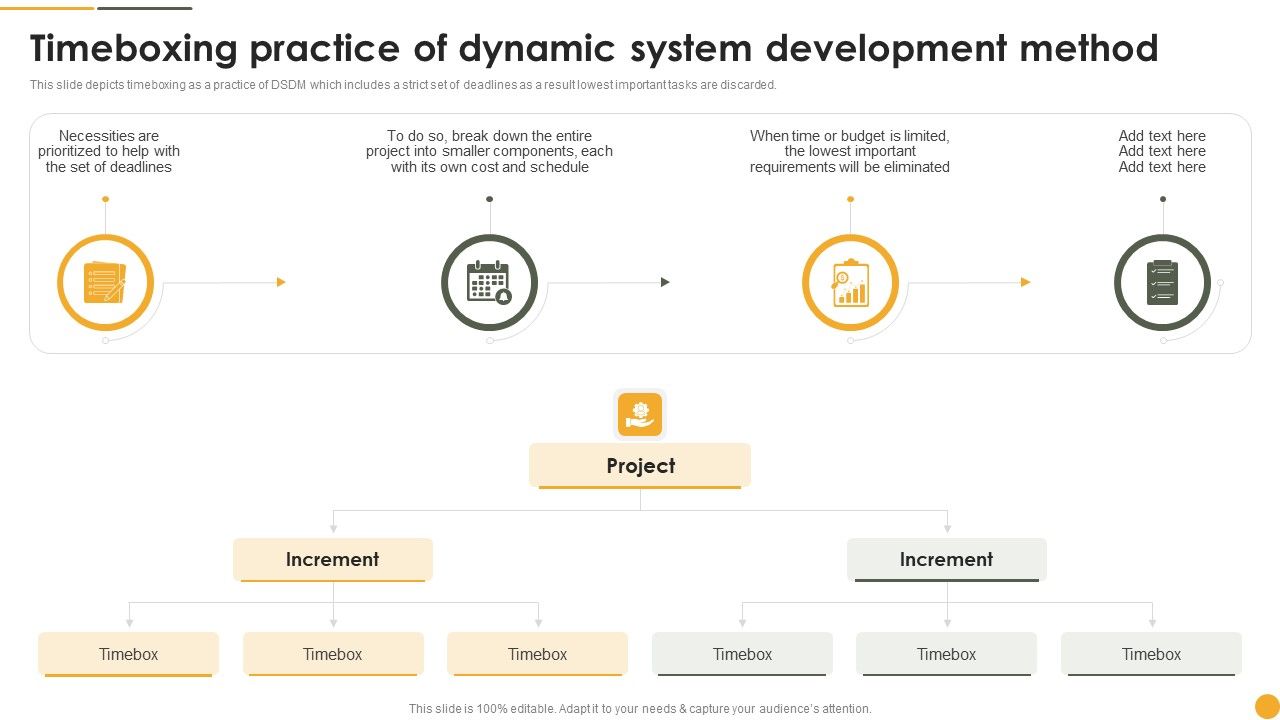
Task: Click the arrow after the budget requirements circle
Action: click(1026, 282)
